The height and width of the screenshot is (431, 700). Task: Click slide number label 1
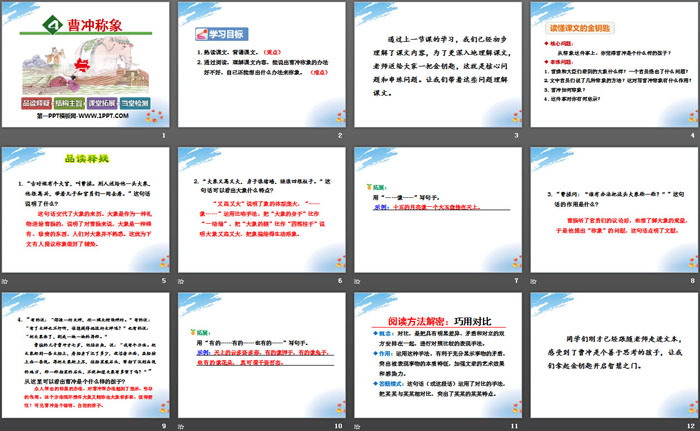(x=164, y=135)
